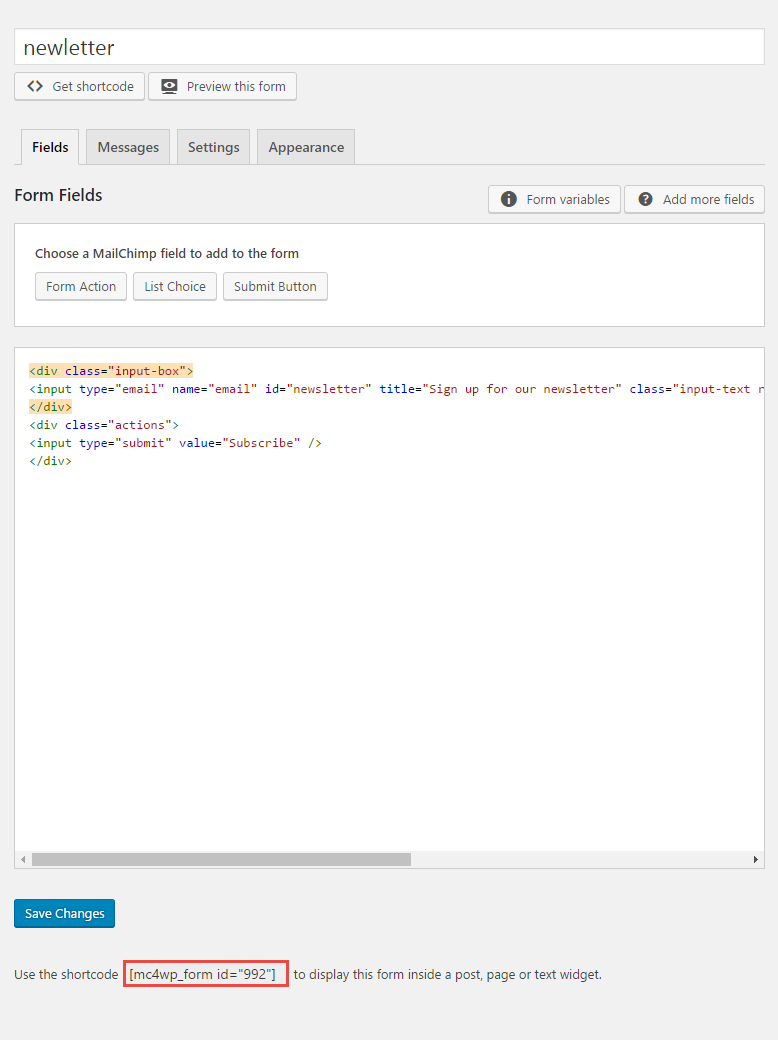Click the info icon on Form variables
The image size is (778, 1040).
pos(509,199)
